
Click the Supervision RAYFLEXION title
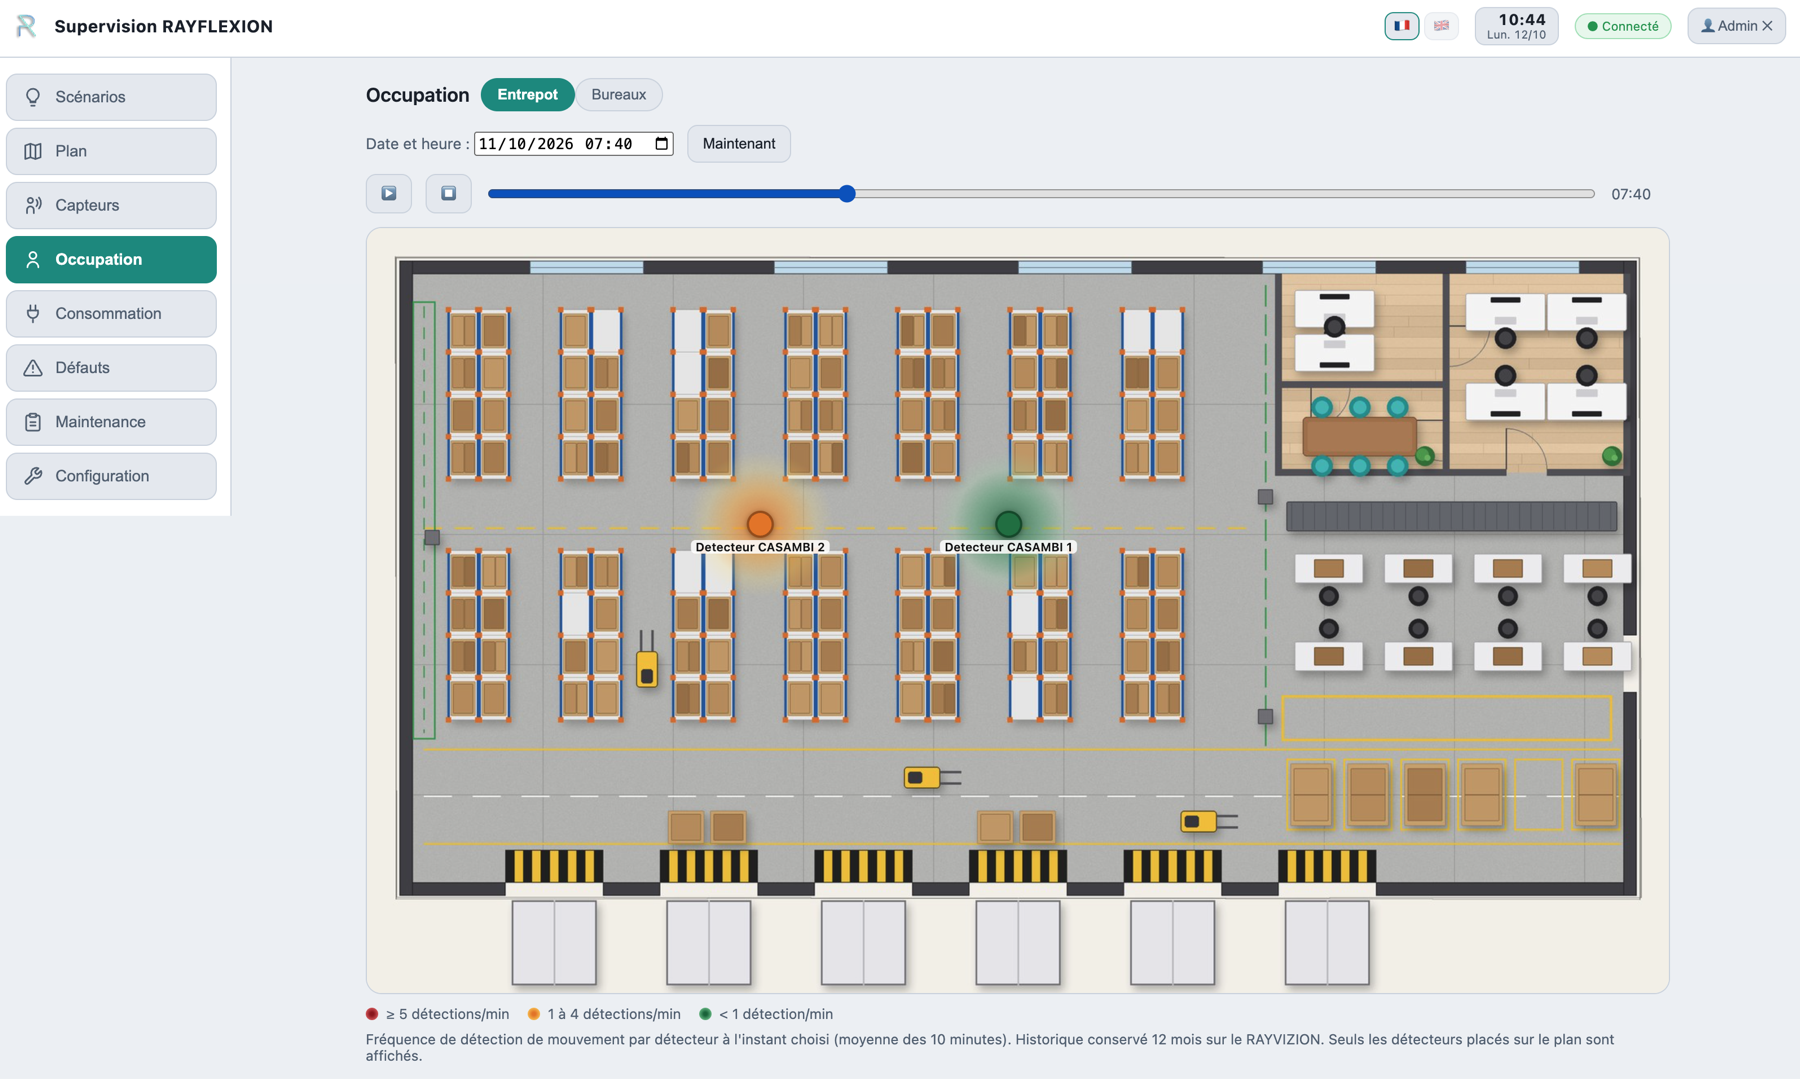coord(163,26)
